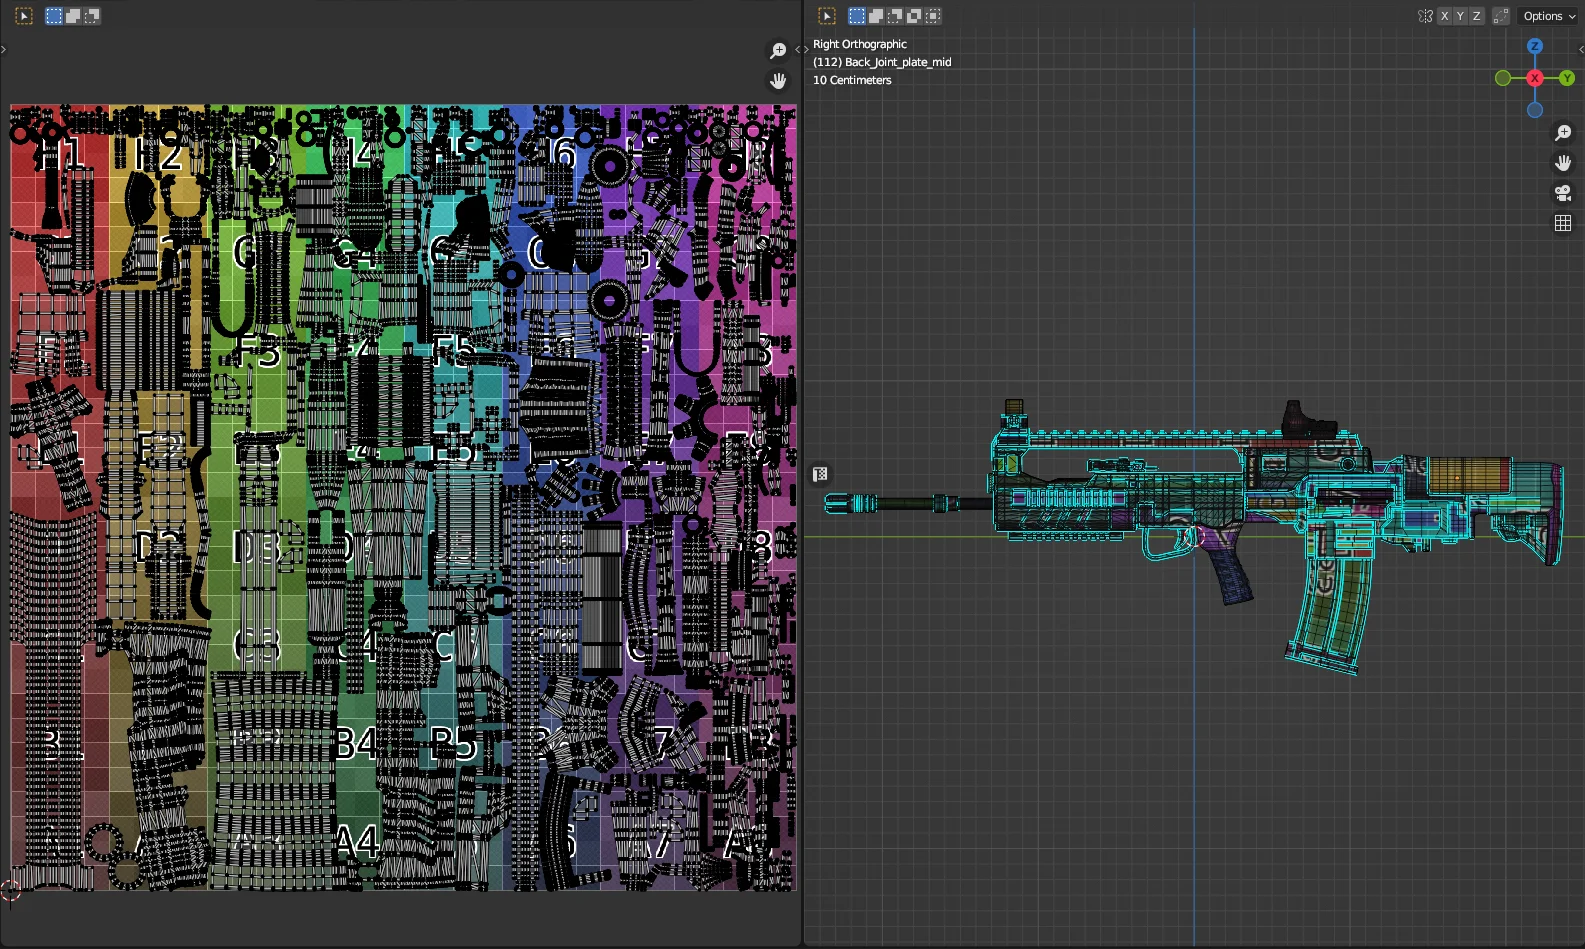Expand the 3D viewport sidebar with the right-edge arrow

(x=1580, y=49)
